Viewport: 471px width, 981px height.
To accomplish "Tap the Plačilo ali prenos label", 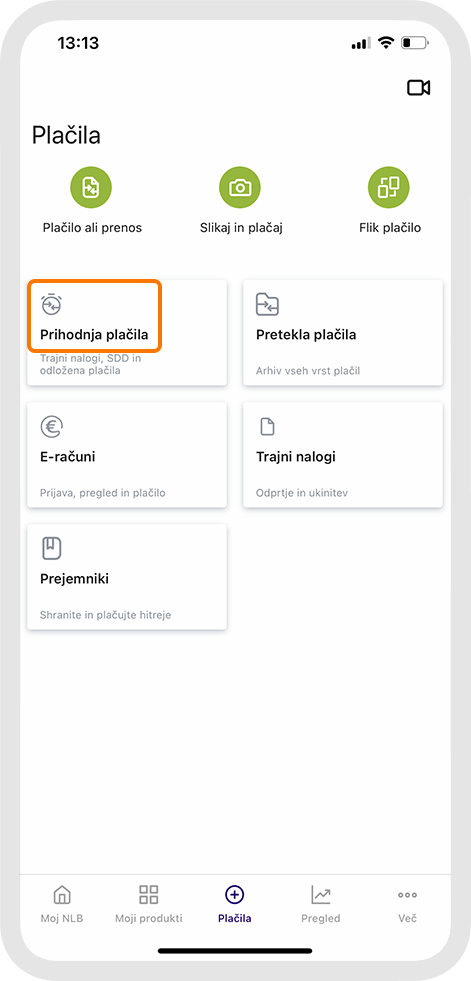I will point(92,228).
